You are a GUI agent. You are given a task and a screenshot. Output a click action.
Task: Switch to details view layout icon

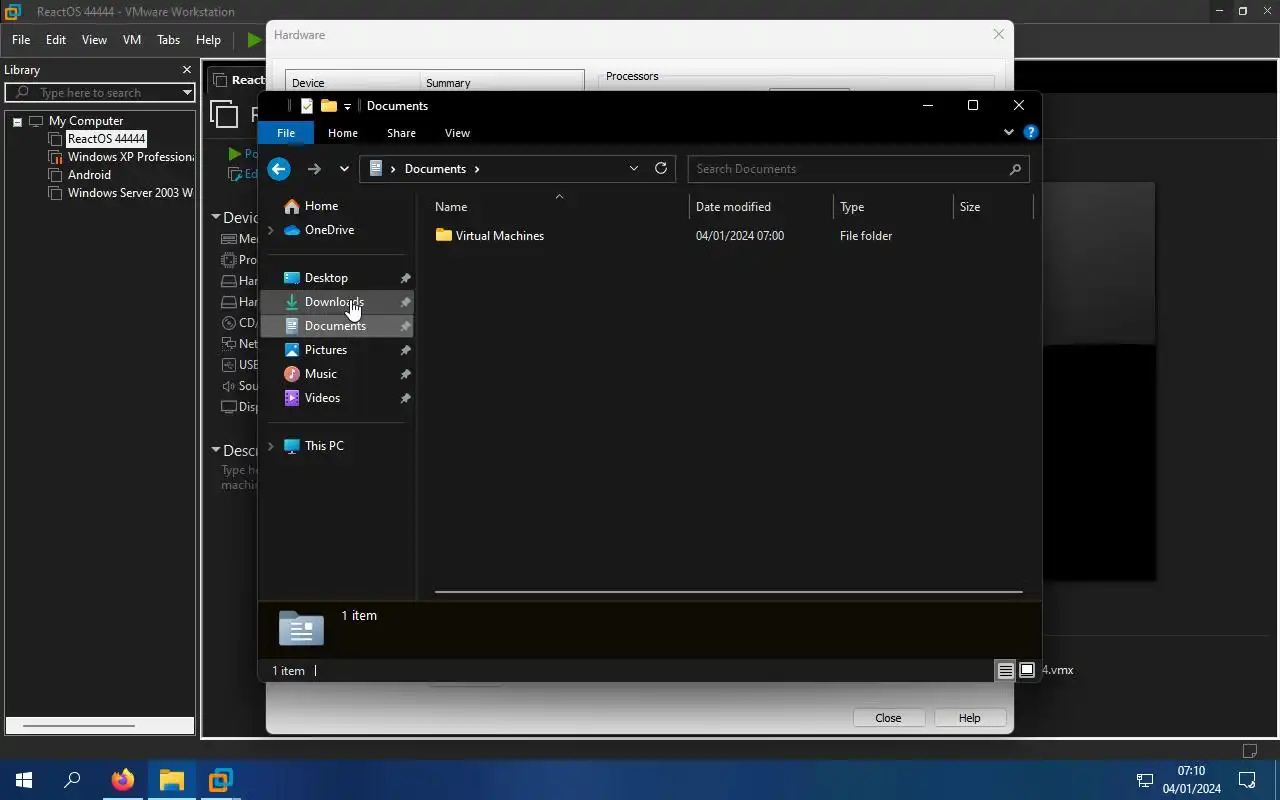click(x=1006, y=671)
